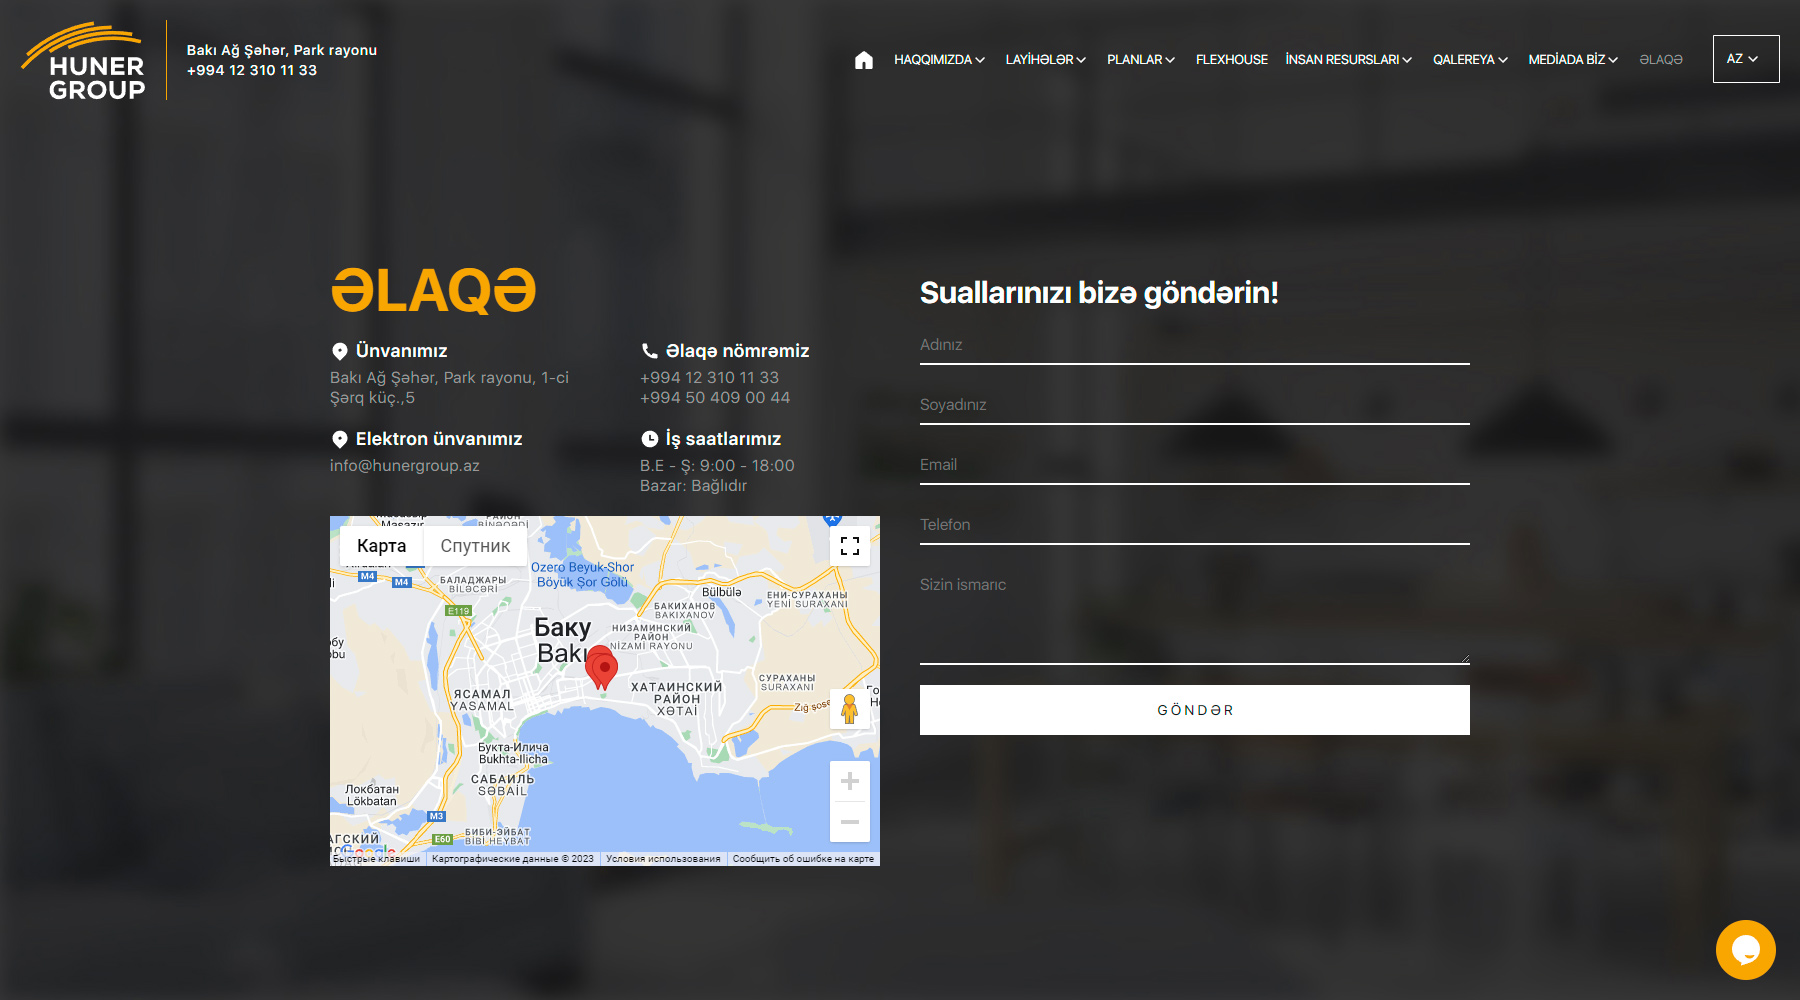Switch map to Карта view
Screen dimensions: 1800x1000
(x=381, y=546)
